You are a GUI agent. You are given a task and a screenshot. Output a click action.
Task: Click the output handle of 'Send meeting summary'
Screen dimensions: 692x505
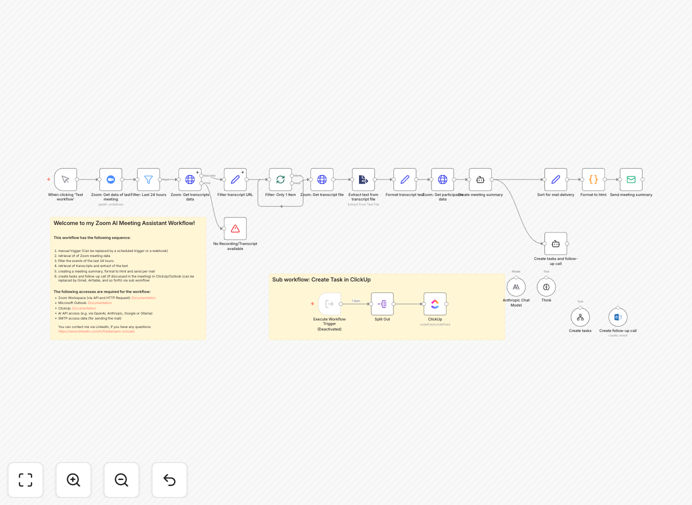tap(643, 179)
